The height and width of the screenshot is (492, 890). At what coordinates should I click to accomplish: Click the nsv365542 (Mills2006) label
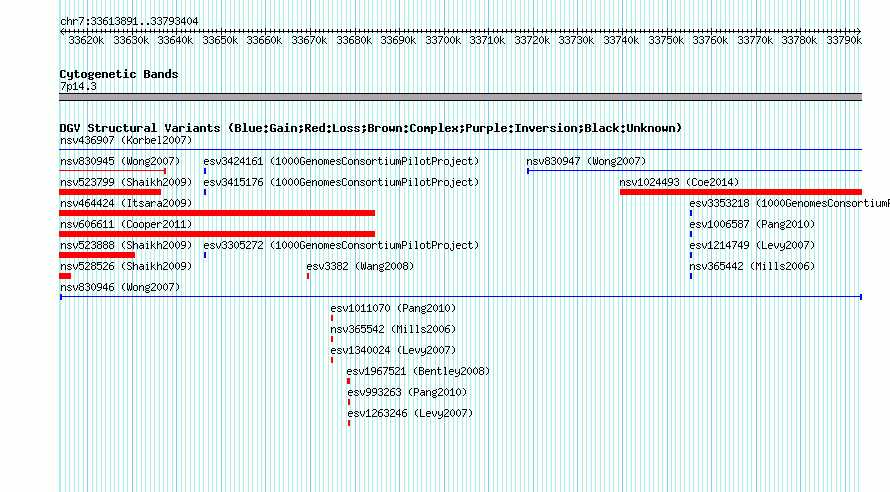coord(393,329)
